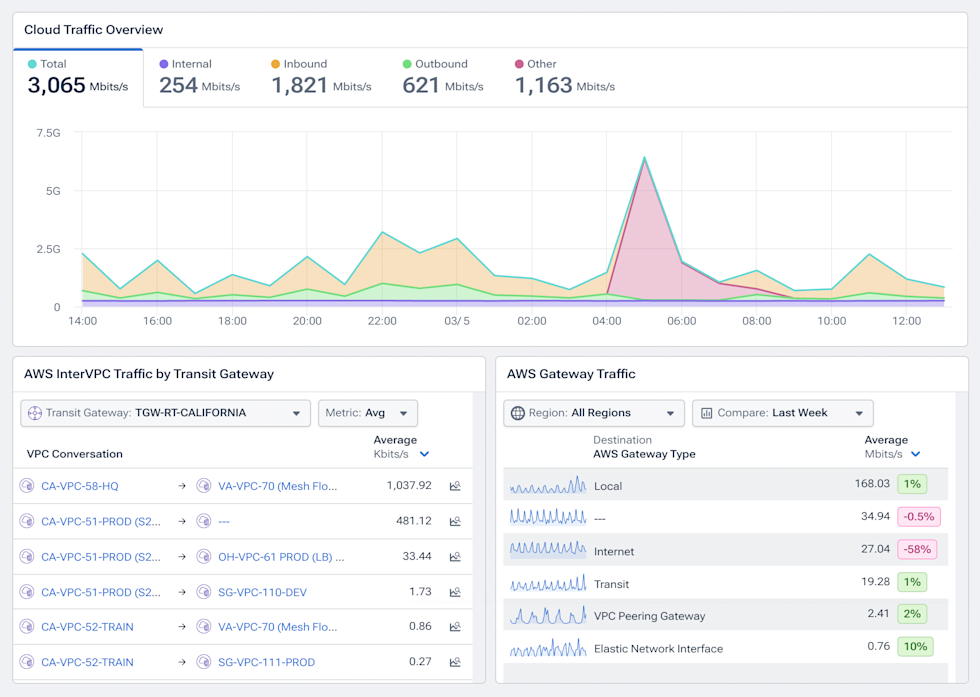Open the CA-VPC-52-TRAIN to SG-VPC-111-PROD link
The image size is (980, 697).
(266, 662)
